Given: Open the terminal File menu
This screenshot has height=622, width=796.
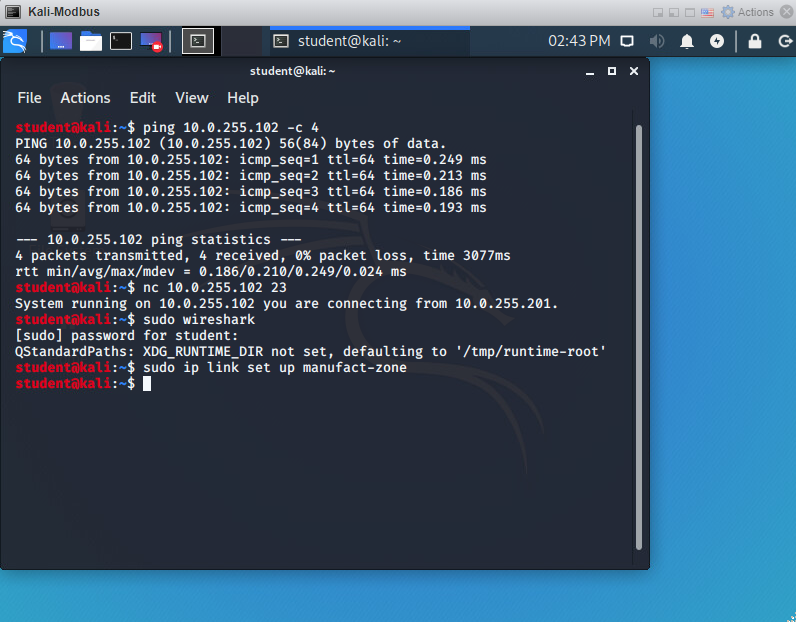Looking at the screenshot, I should (29, 98).
